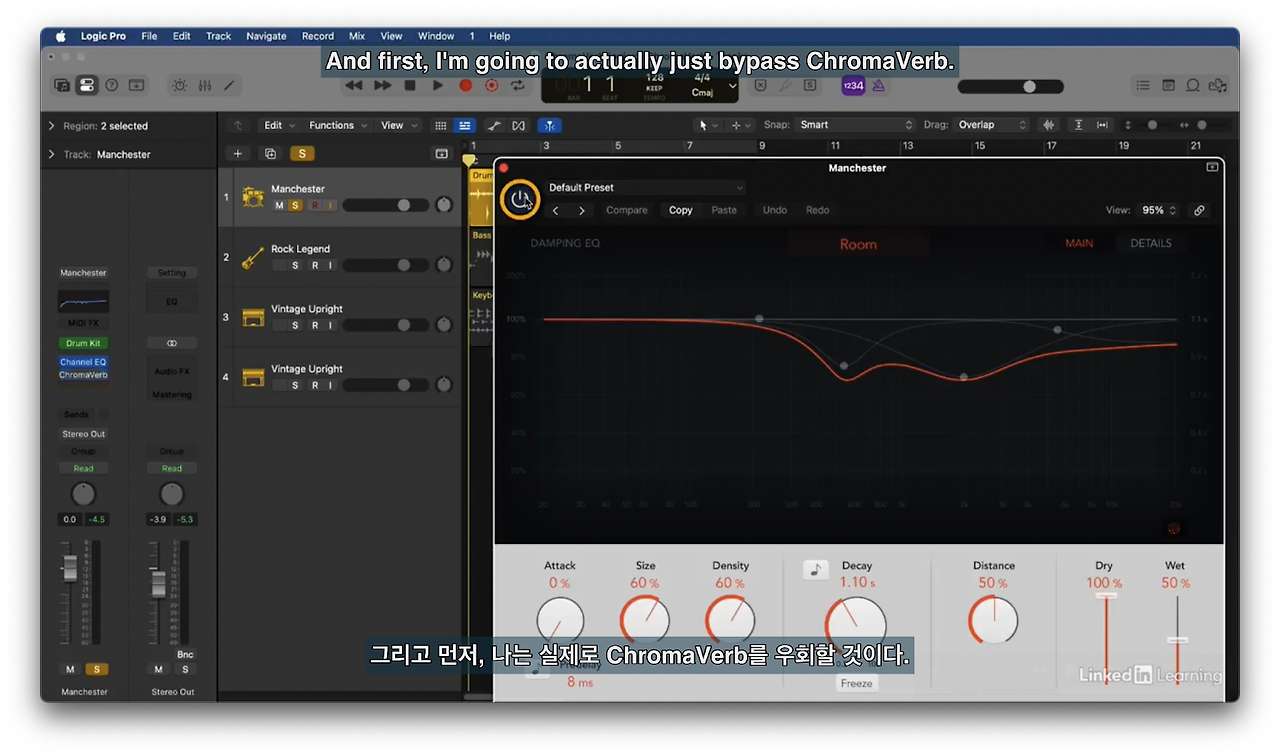Open the Mix menu
Image resolution: width=1280 pixels, height=756 pixels.
click(x=357, y=36)
